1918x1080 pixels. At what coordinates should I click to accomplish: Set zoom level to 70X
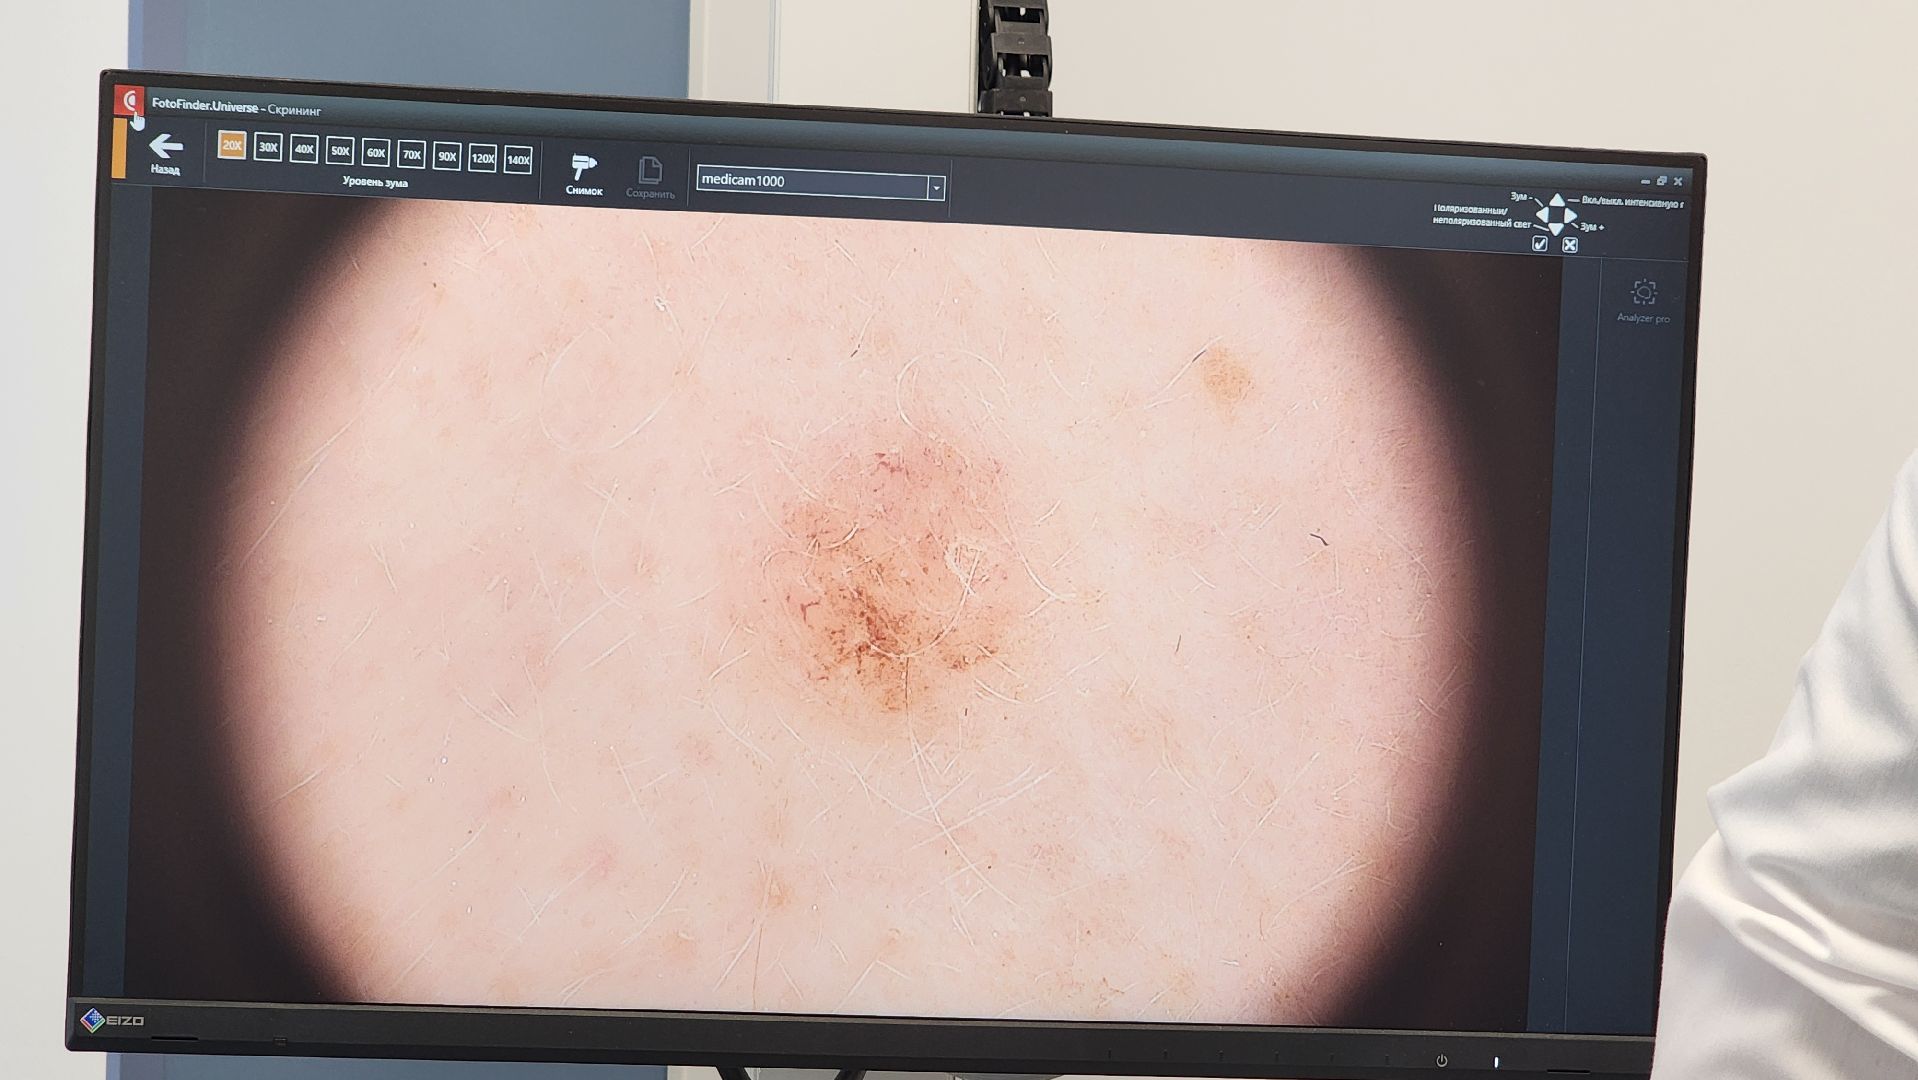[x=411, y=155]
